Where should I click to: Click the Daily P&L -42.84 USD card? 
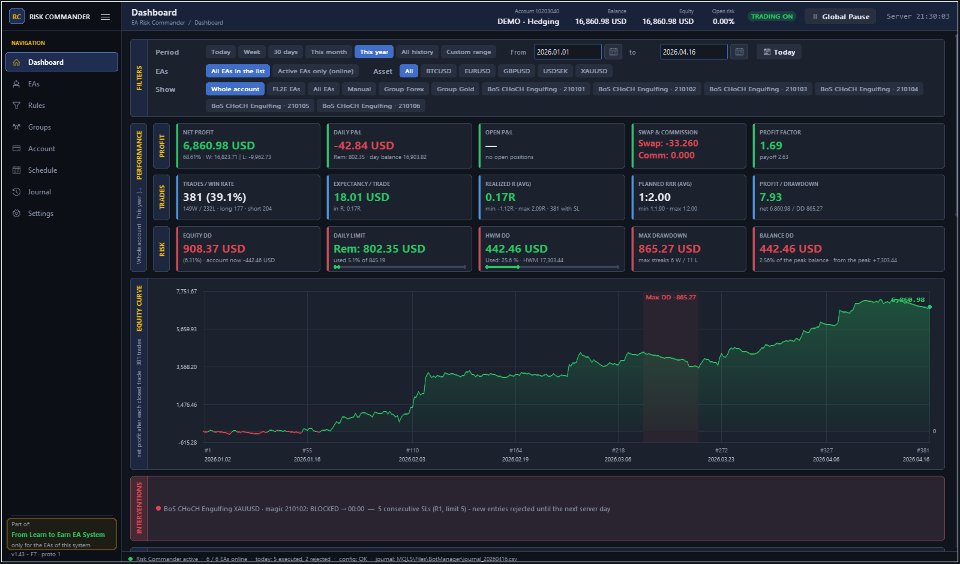pyautogui.click(x=400, y=146)
